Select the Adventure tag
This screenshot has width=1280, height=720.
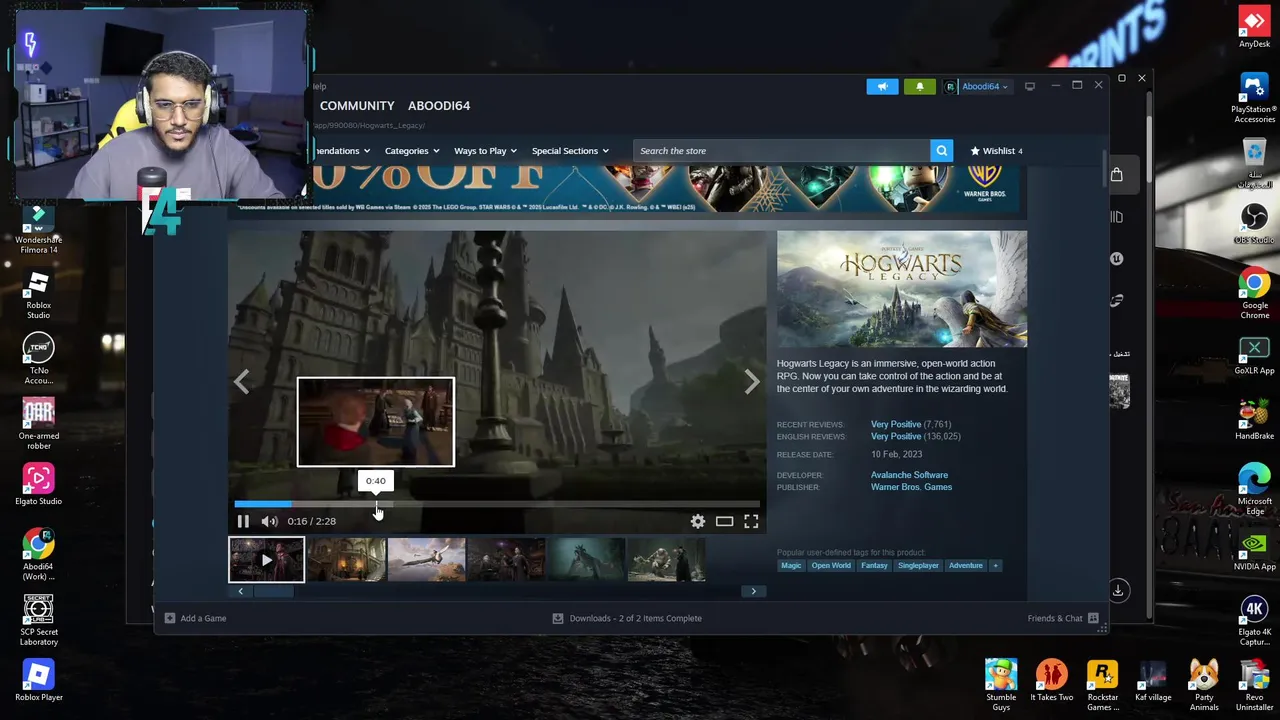pyautogui.click(x=966, y=566)
